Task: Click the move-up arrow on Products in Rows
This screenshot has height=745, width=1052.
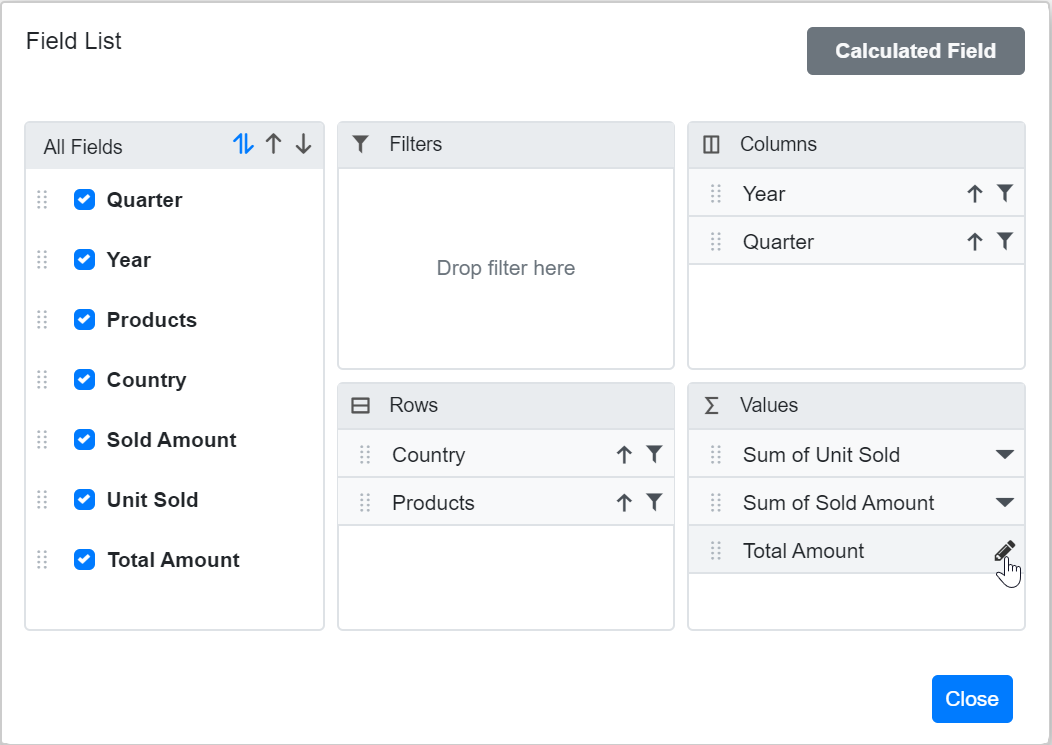Action: click(x=623, y=502)
